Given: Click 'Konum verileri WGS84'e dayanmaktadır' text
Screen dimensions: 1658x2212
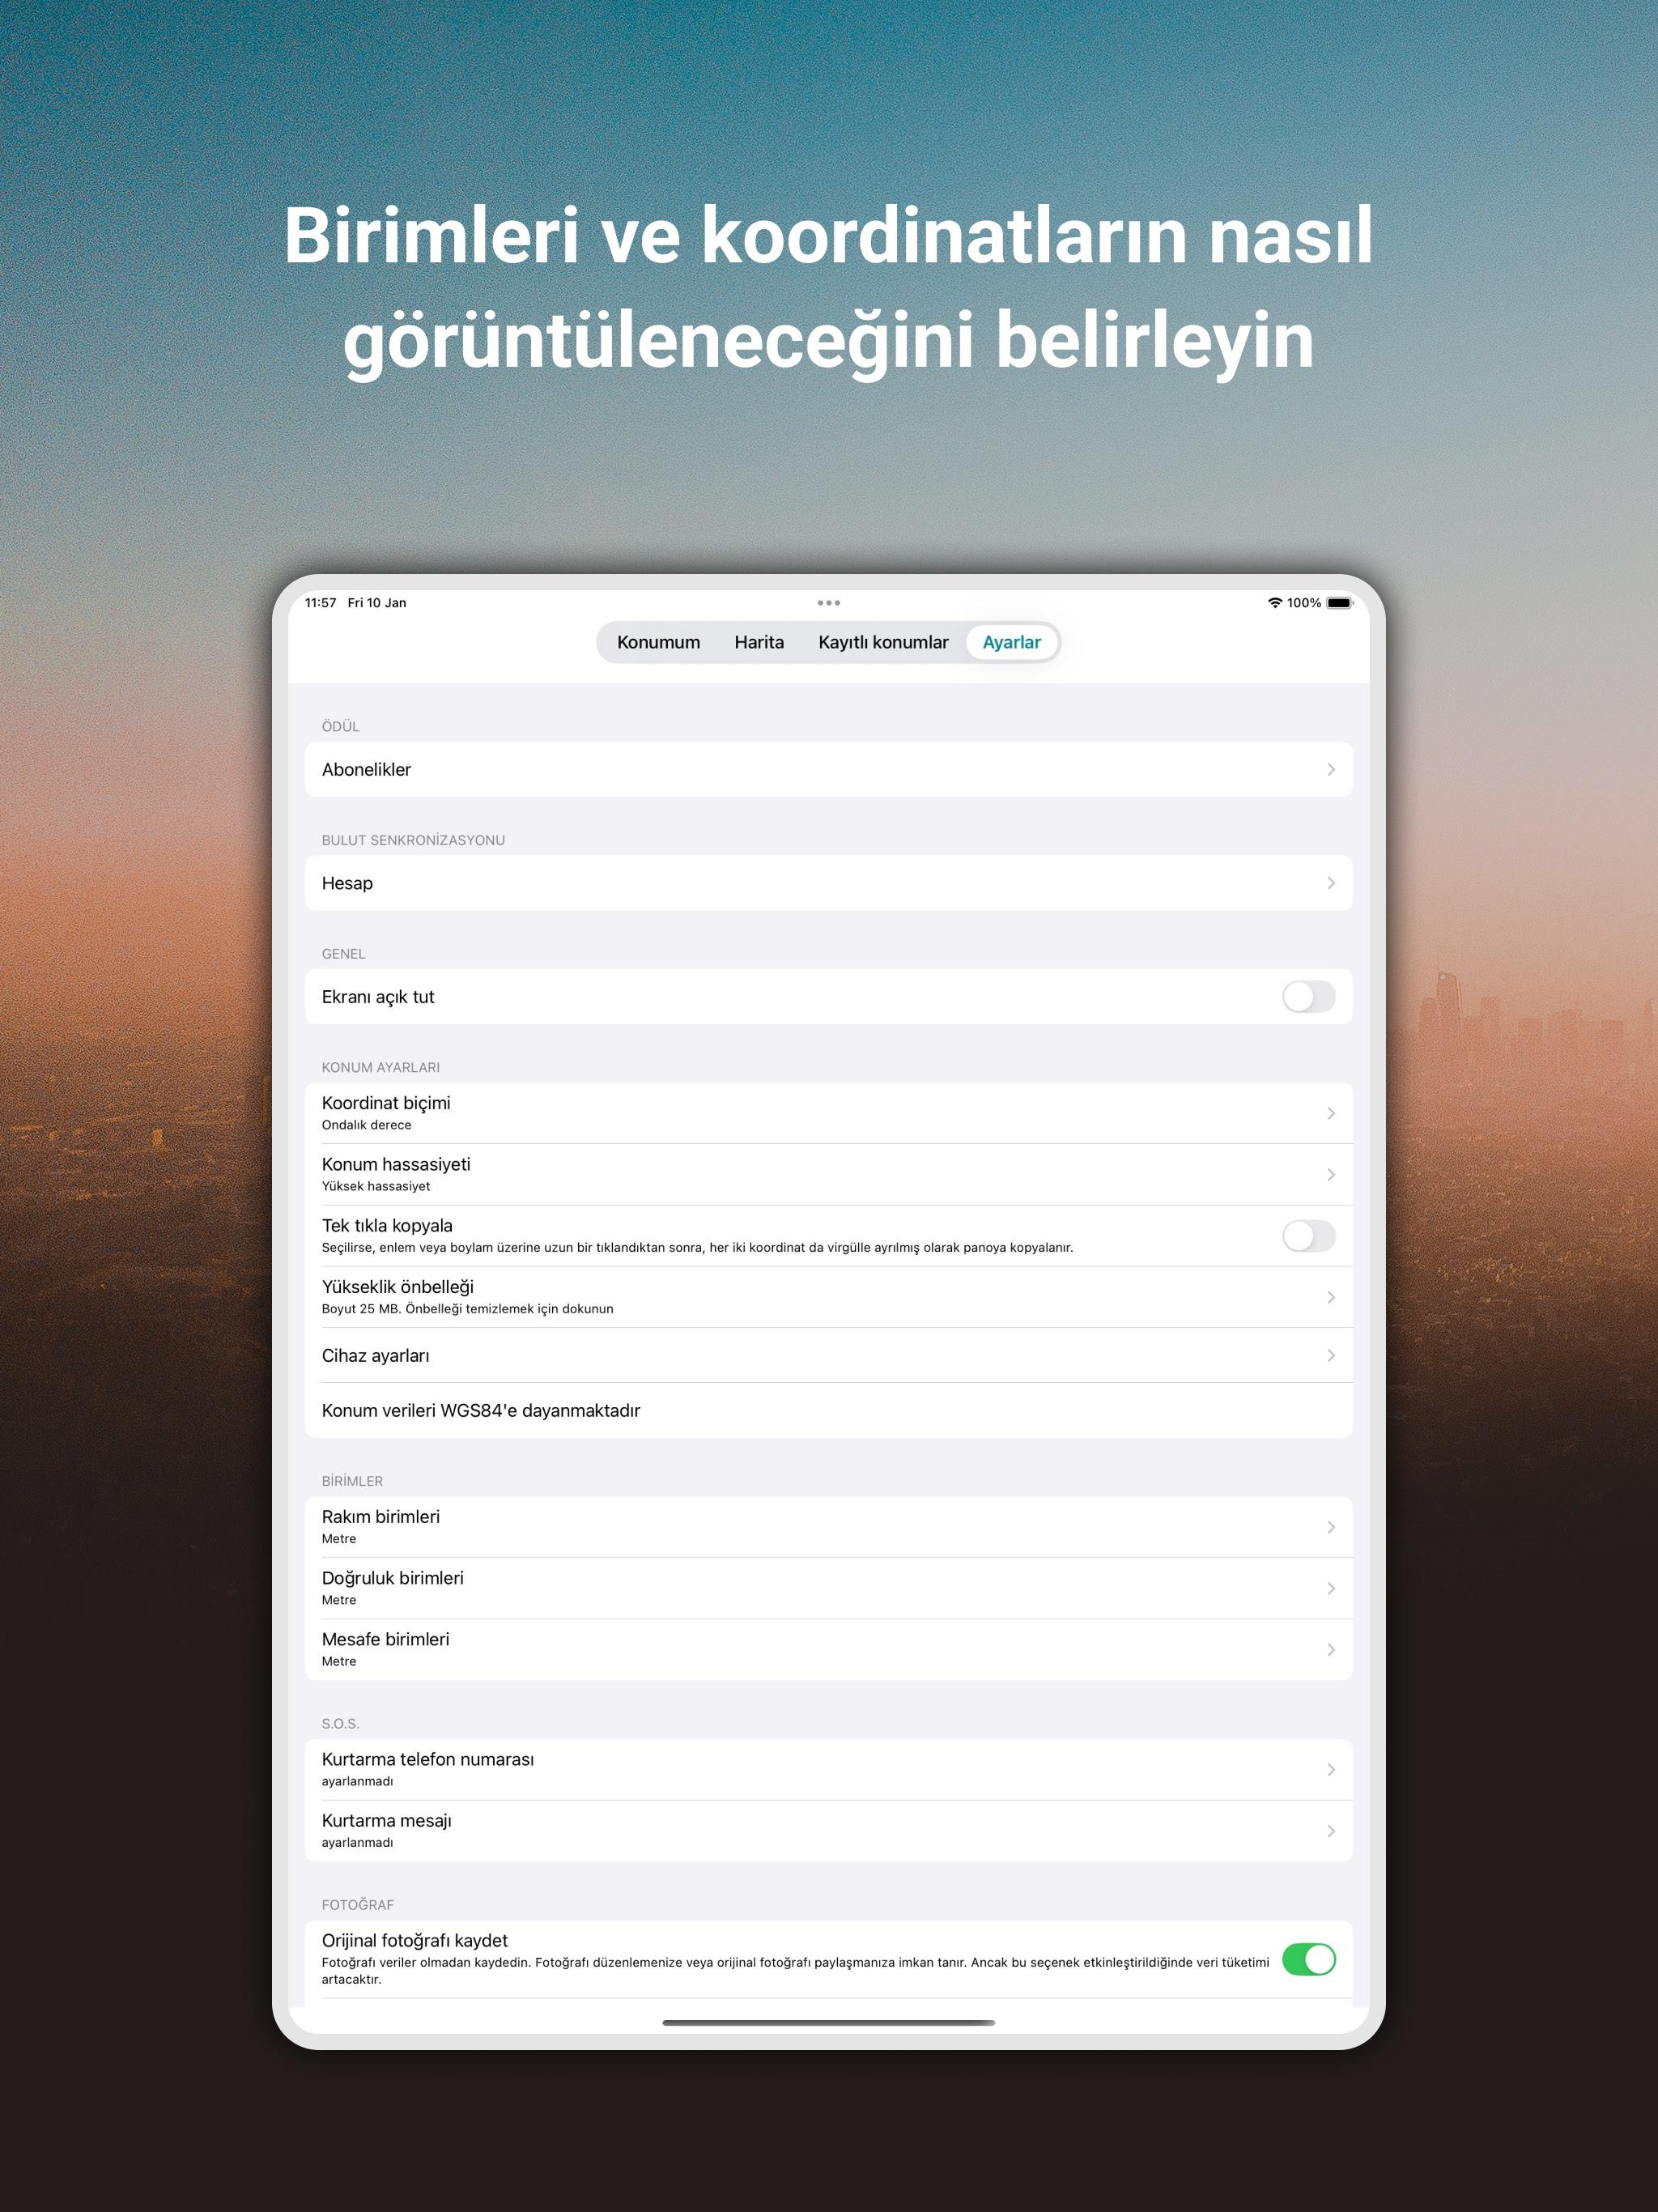Looking at the screenshot, I should pyautogui.click(x=480, y=1410).
